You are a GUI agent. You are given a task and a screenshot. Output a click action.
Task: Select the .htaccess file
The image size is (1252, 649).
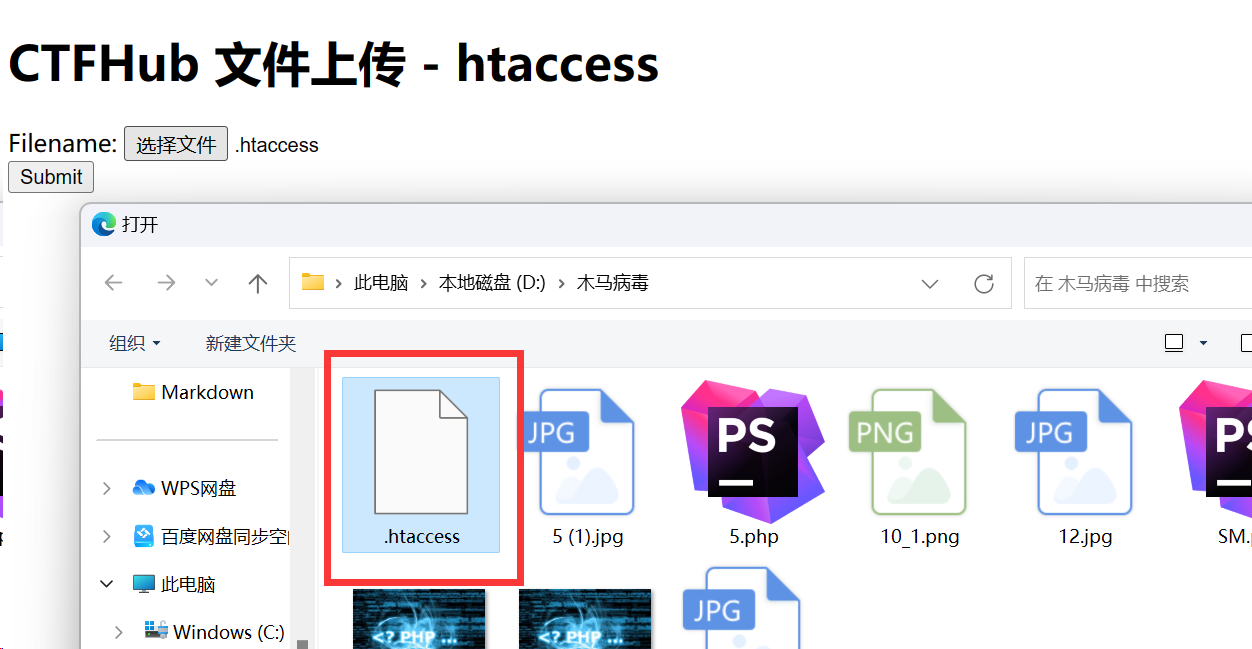click(x=421, y=465)
